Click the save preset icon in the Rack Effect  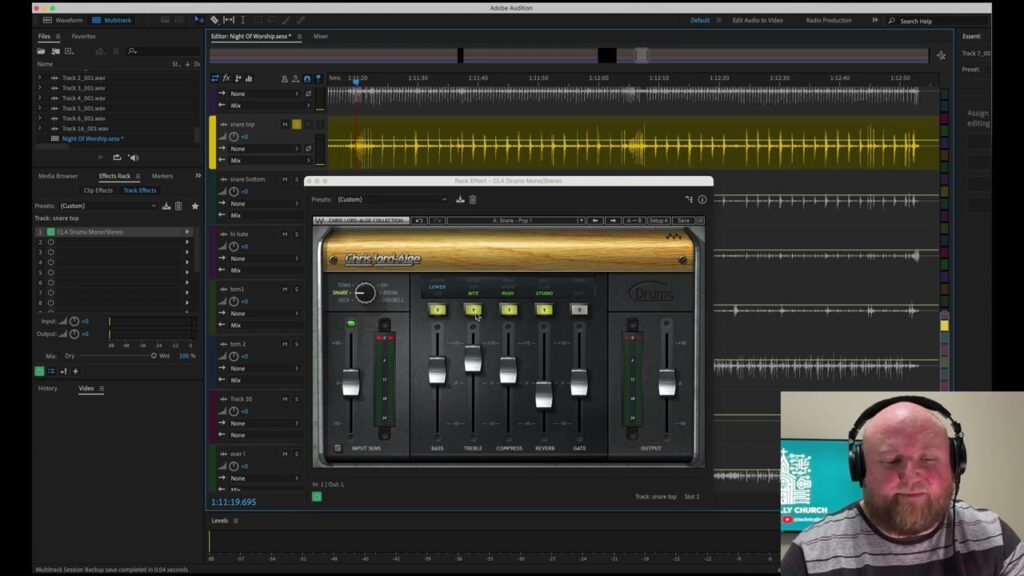click(x=459, y=198)
